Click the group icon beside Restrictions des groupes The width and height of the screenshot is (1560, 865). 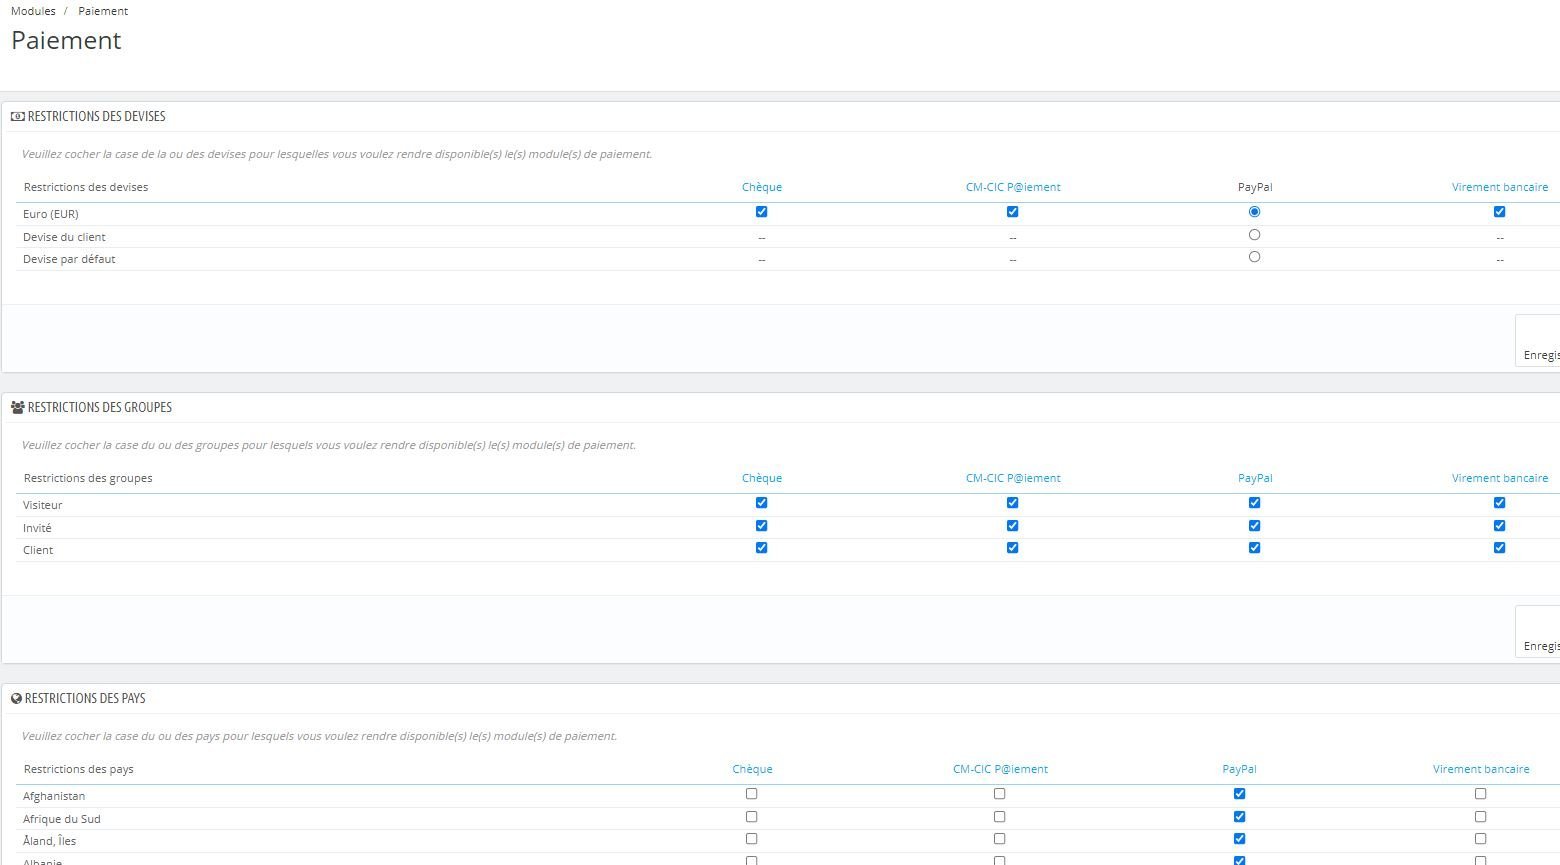[x=17, y=408]
